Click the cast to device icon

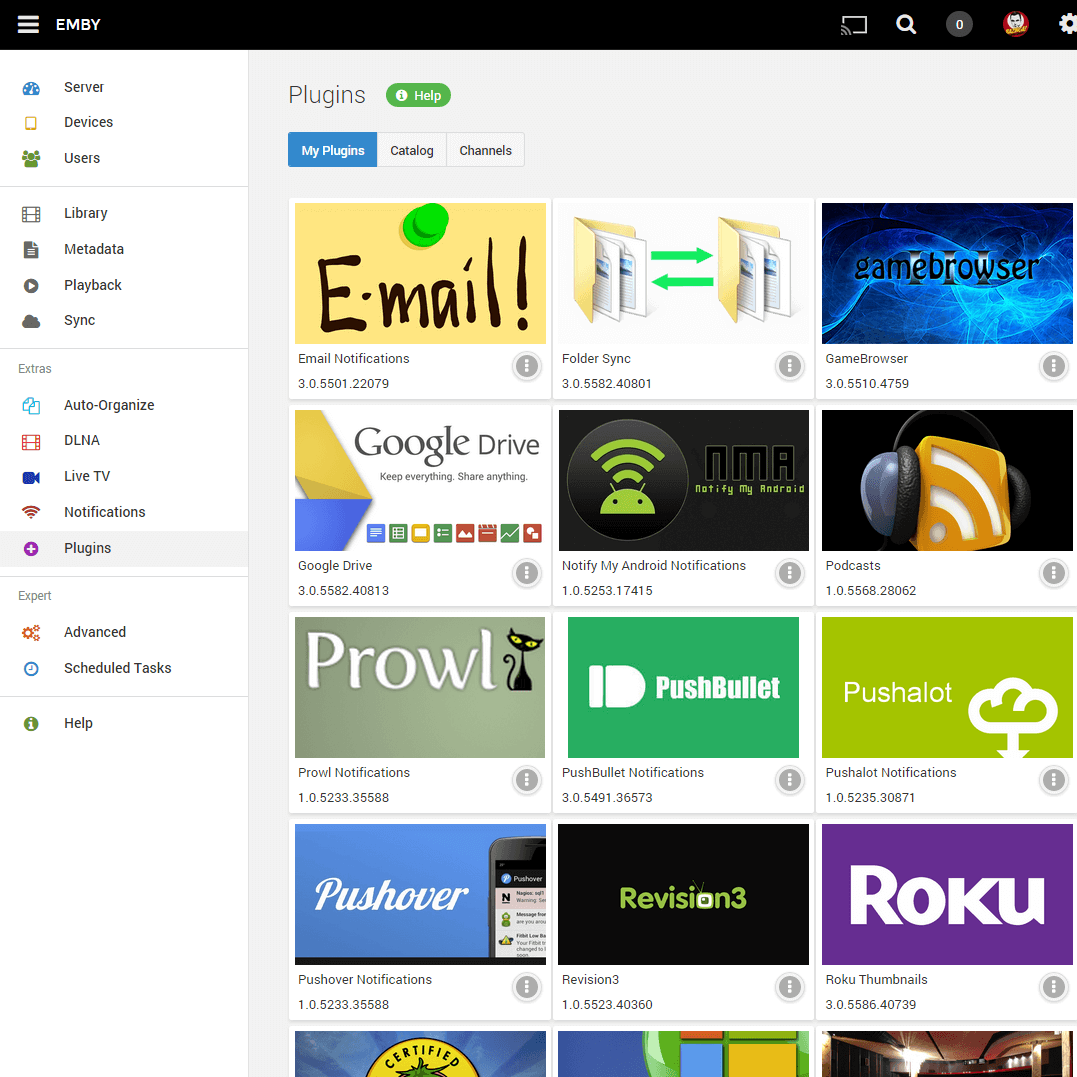pos(853,25)
